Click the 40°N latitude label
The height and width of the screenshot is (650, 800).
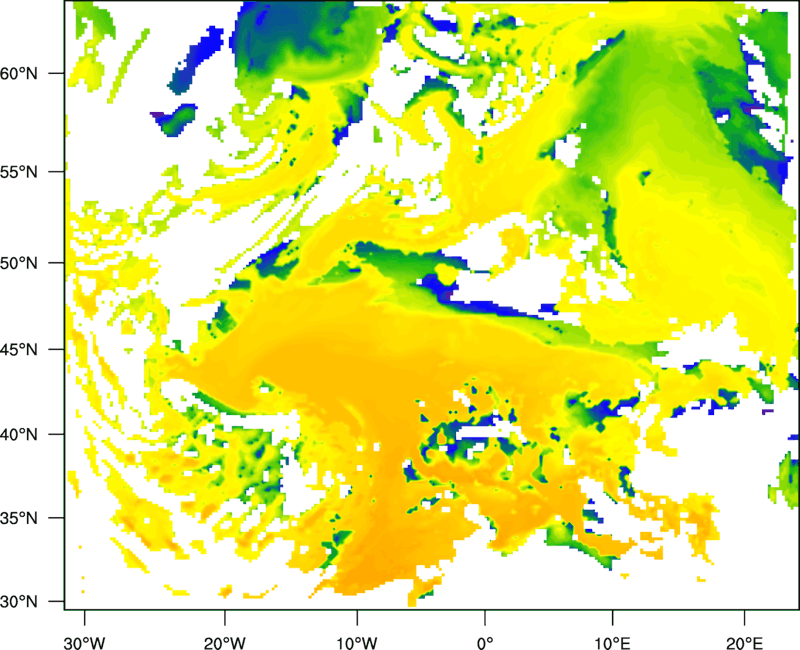pos(19,435)
